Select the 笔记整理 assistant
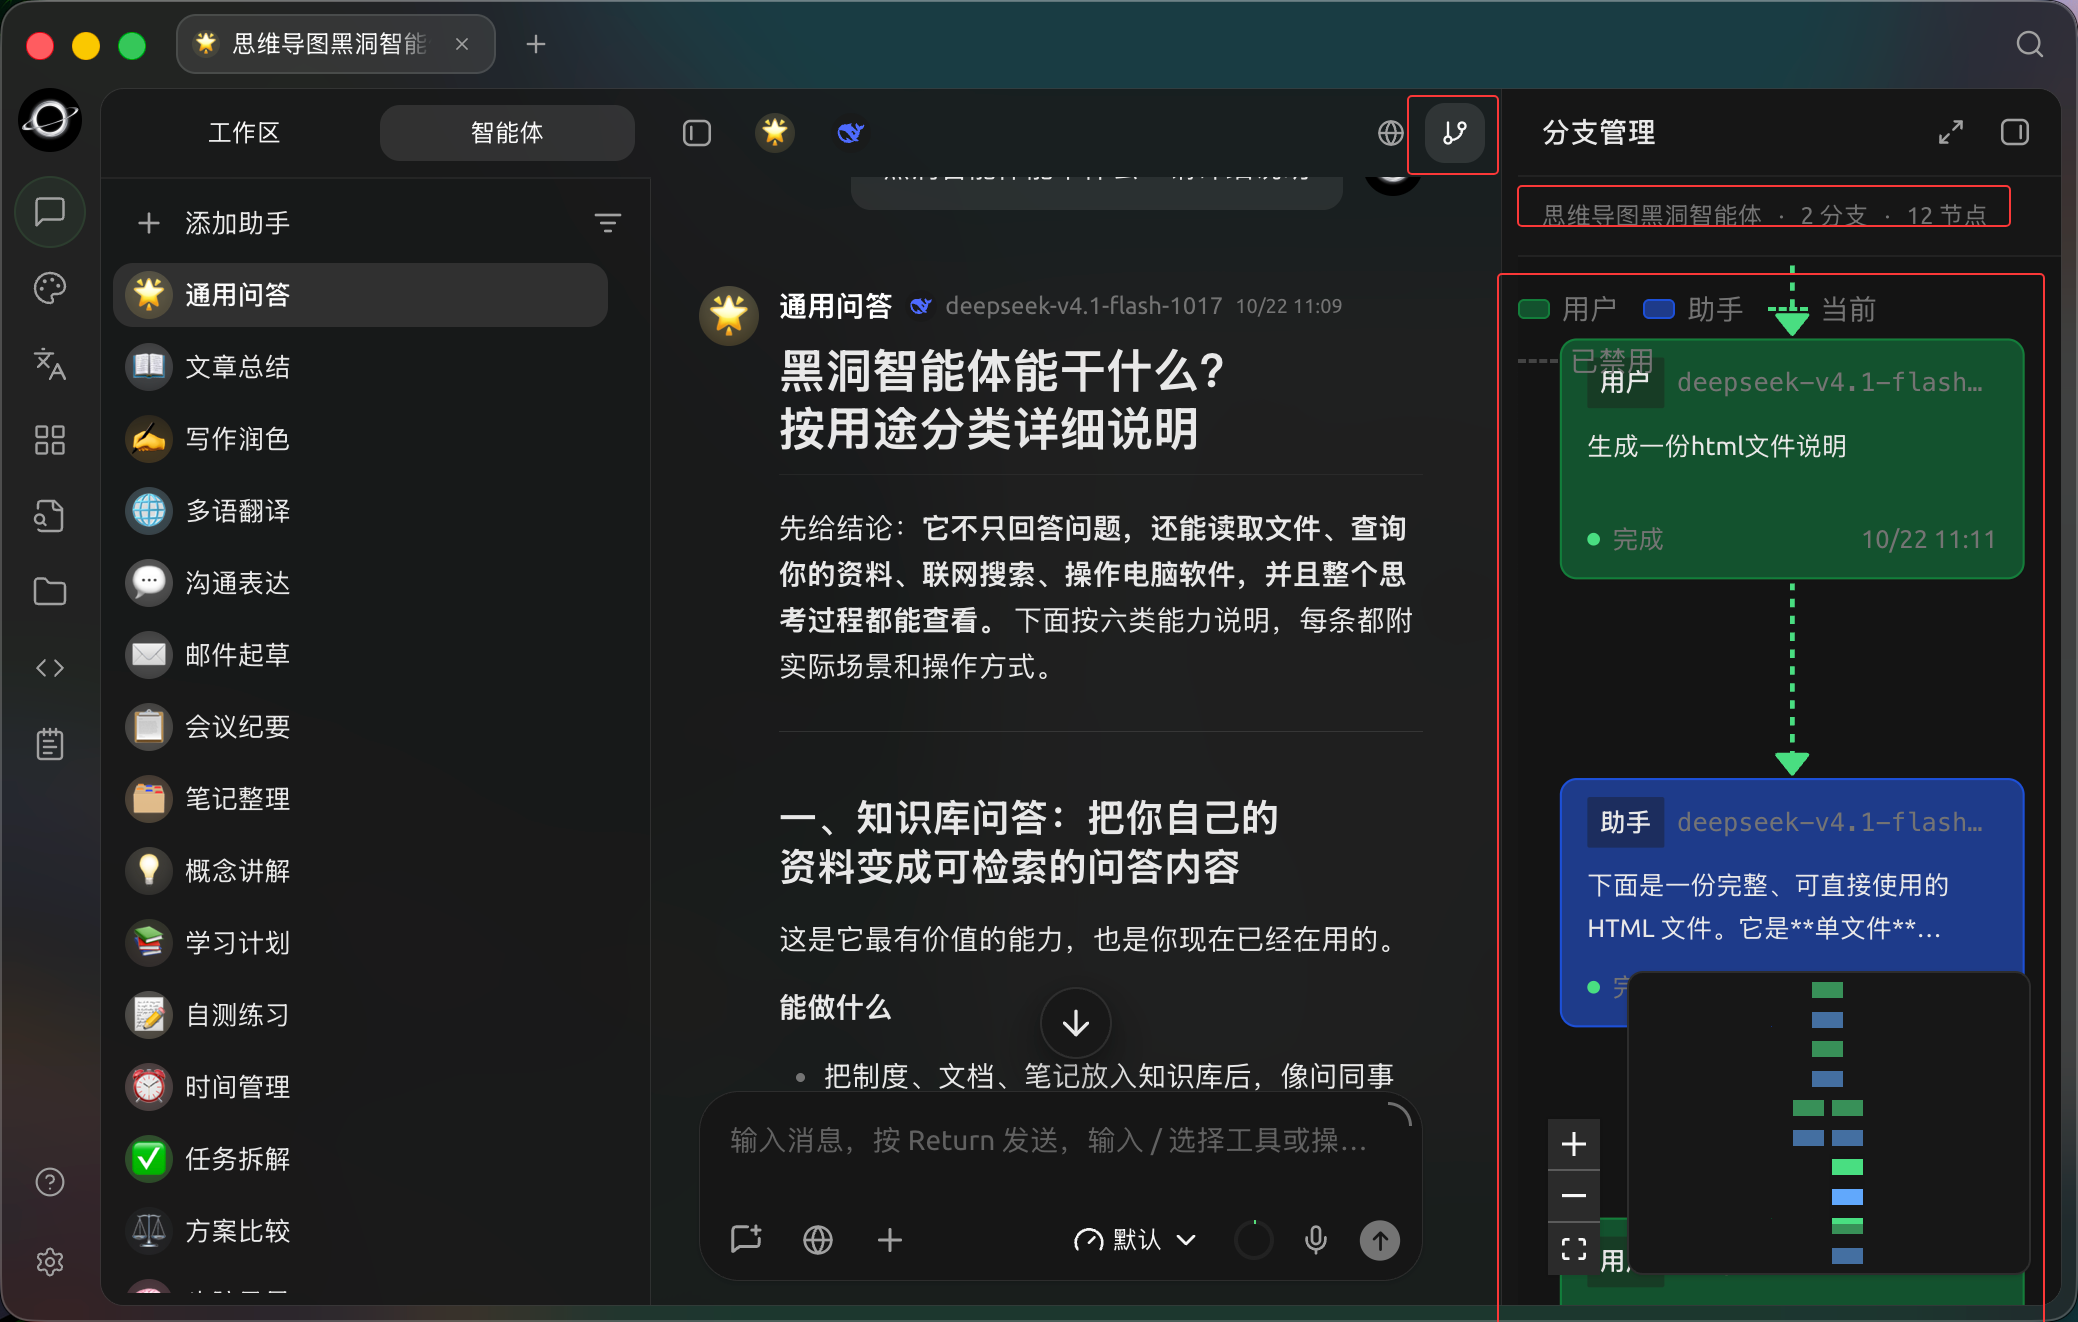This screenshot has height=1322, width=2078. click(x=361, y=799)
